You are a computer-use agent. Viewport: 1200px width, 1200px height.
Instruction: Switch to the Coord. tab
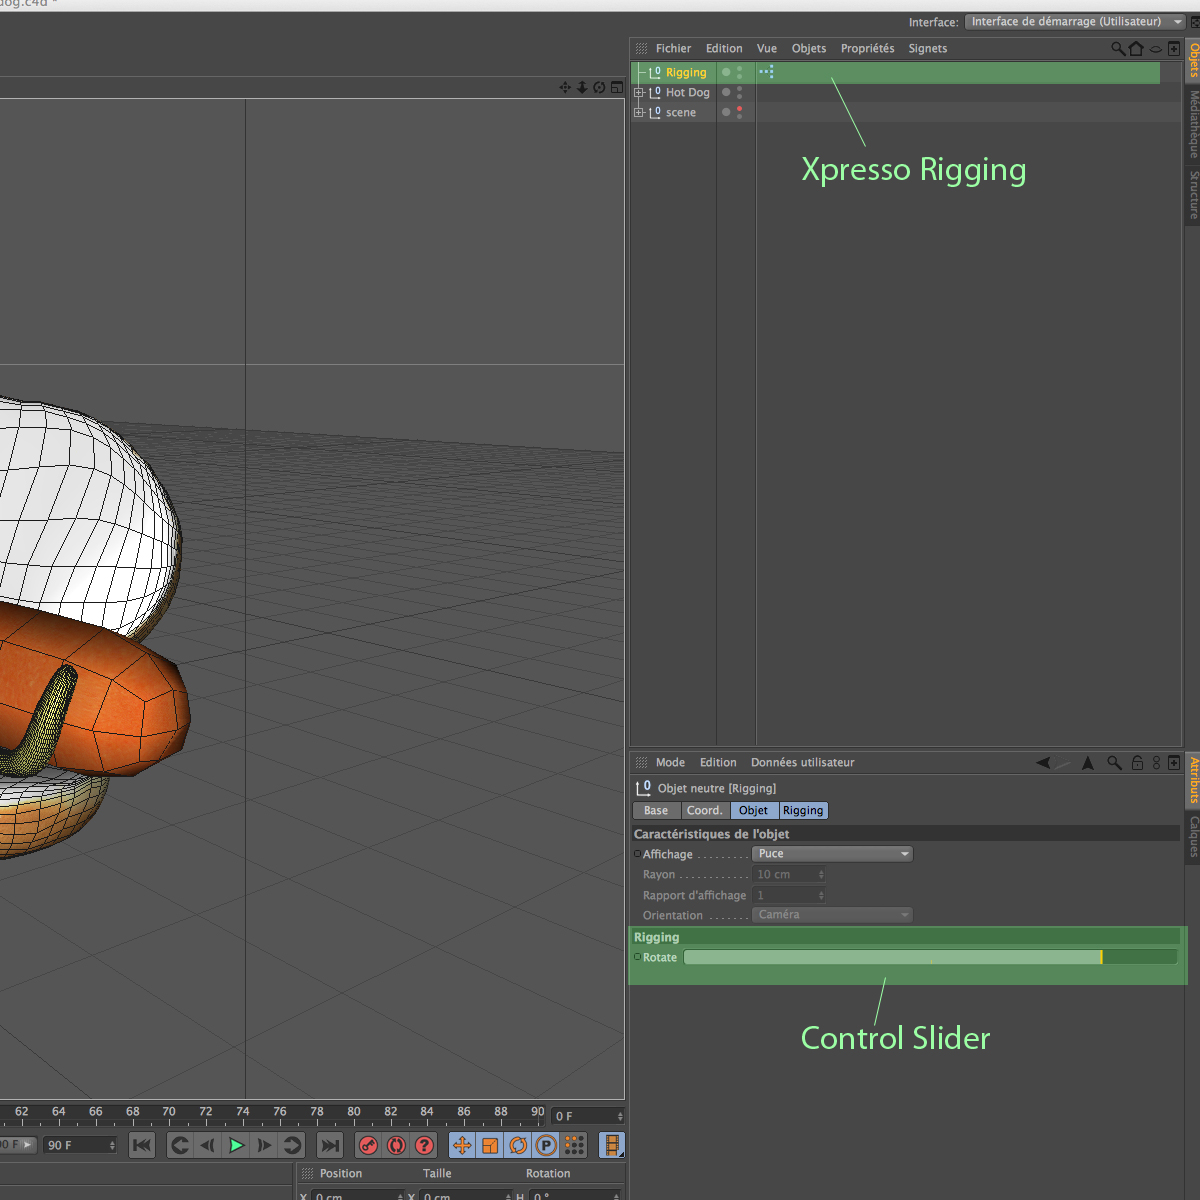pos(704,810)
